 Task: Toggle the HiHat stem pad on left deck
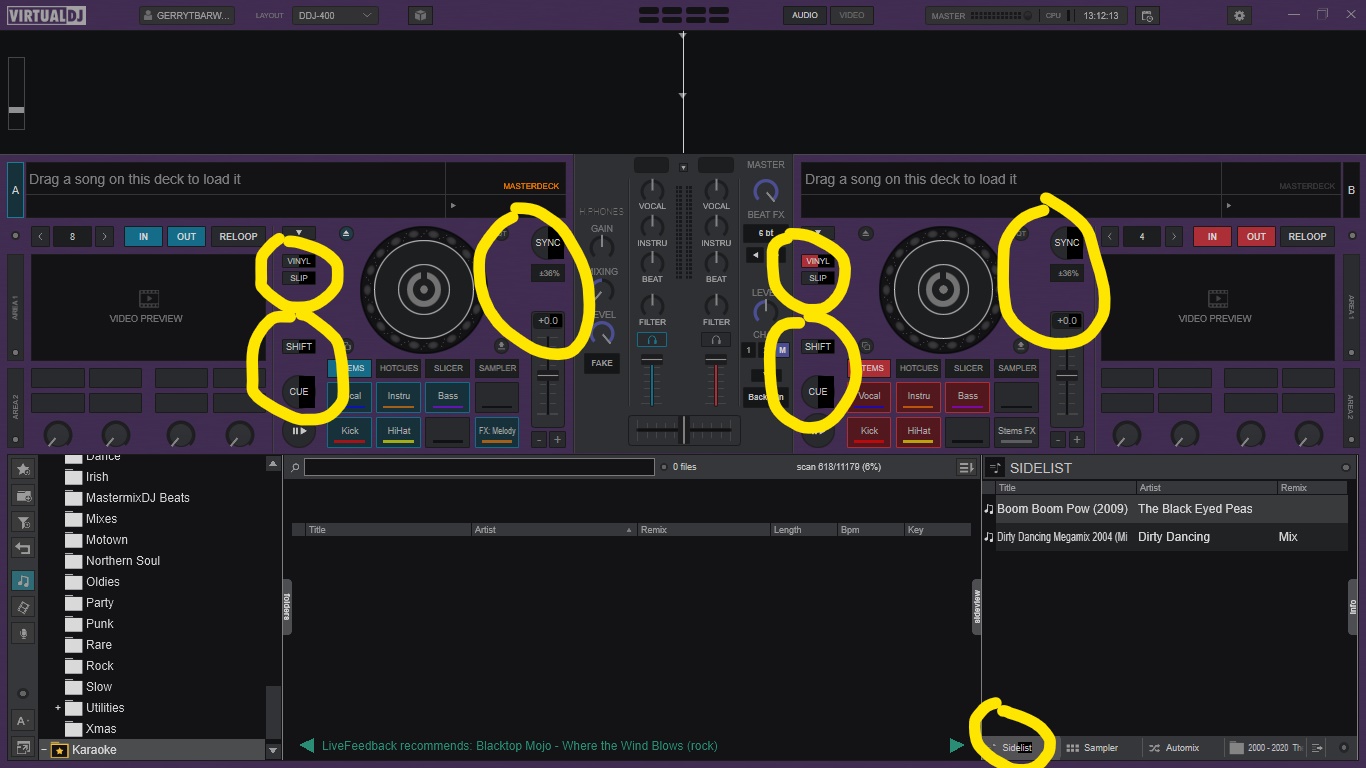(x=399, y=433)
